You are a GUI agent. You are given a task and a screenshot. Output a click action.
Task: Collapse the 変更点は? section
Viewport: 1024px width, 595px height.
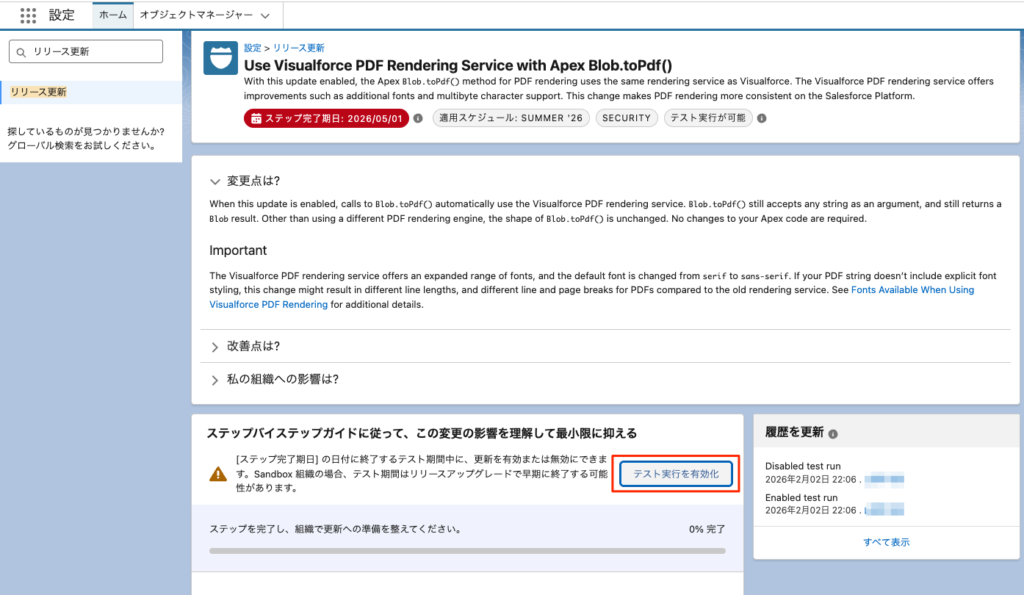tap(214, 181)
